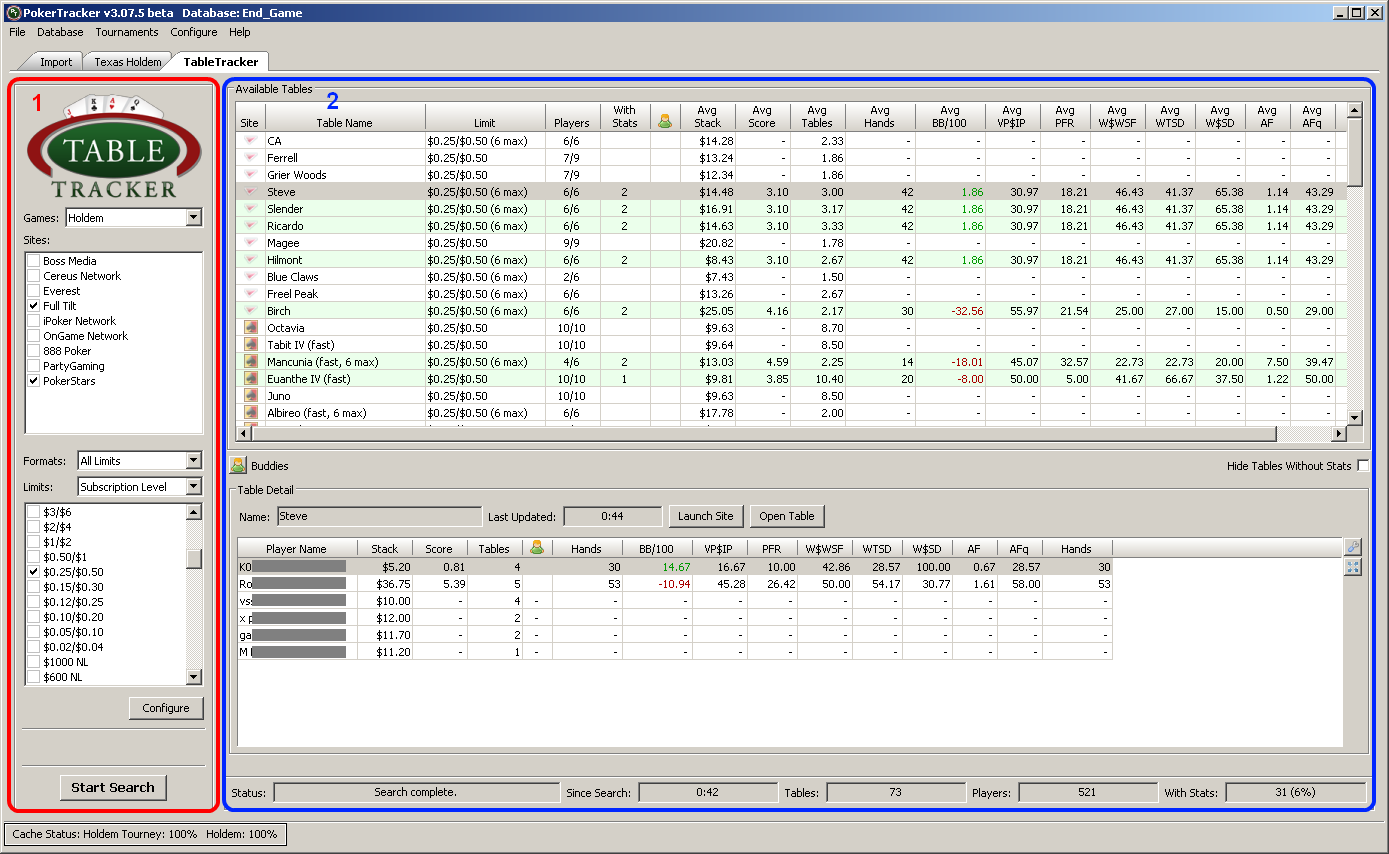
Task: Click the PokerStars icon for Mancunia table
Action: tap(251, 362)
